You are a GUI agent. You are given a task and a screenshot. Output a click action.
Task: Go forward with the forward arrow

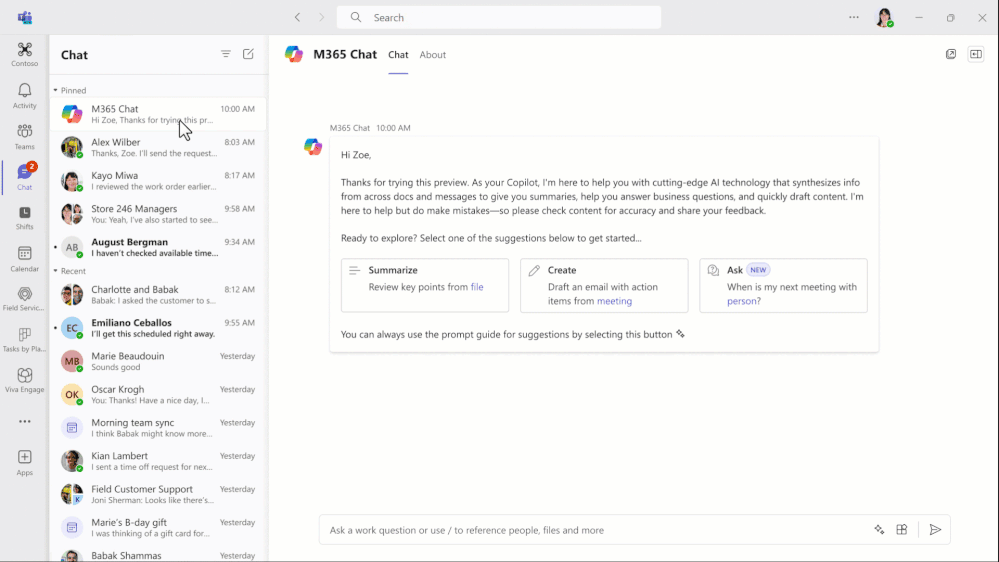click(x=321, y=17)
